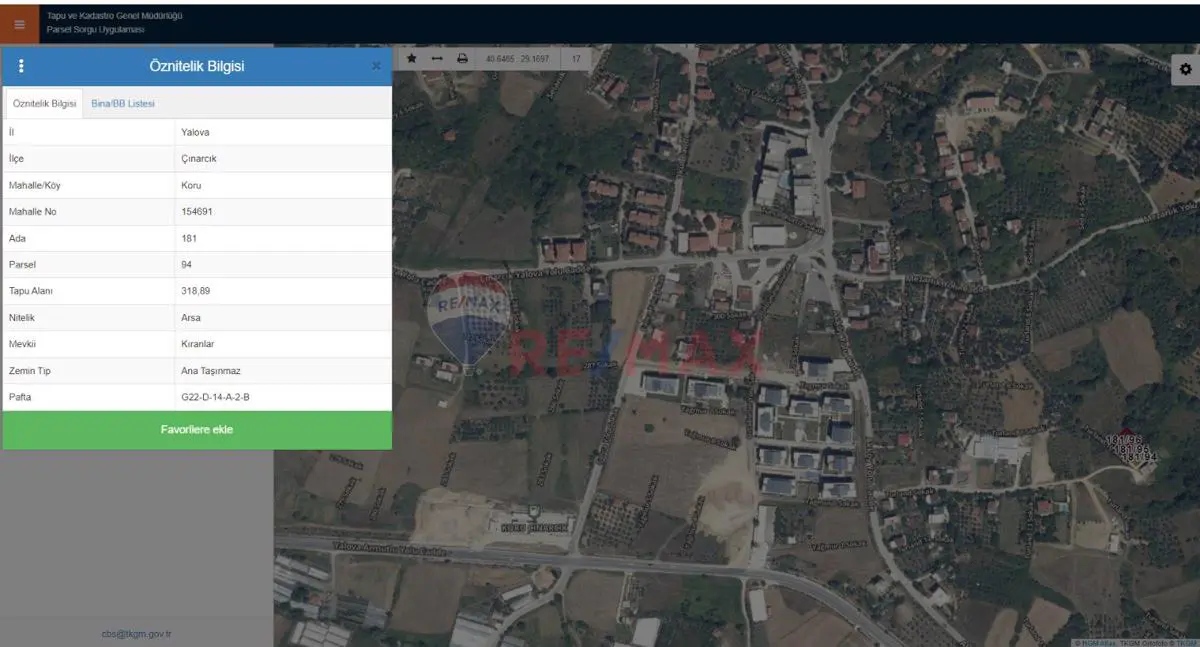Click the Mahalle/Köy row label
This screenshot has height=647, width=1200.
point(35,185)
